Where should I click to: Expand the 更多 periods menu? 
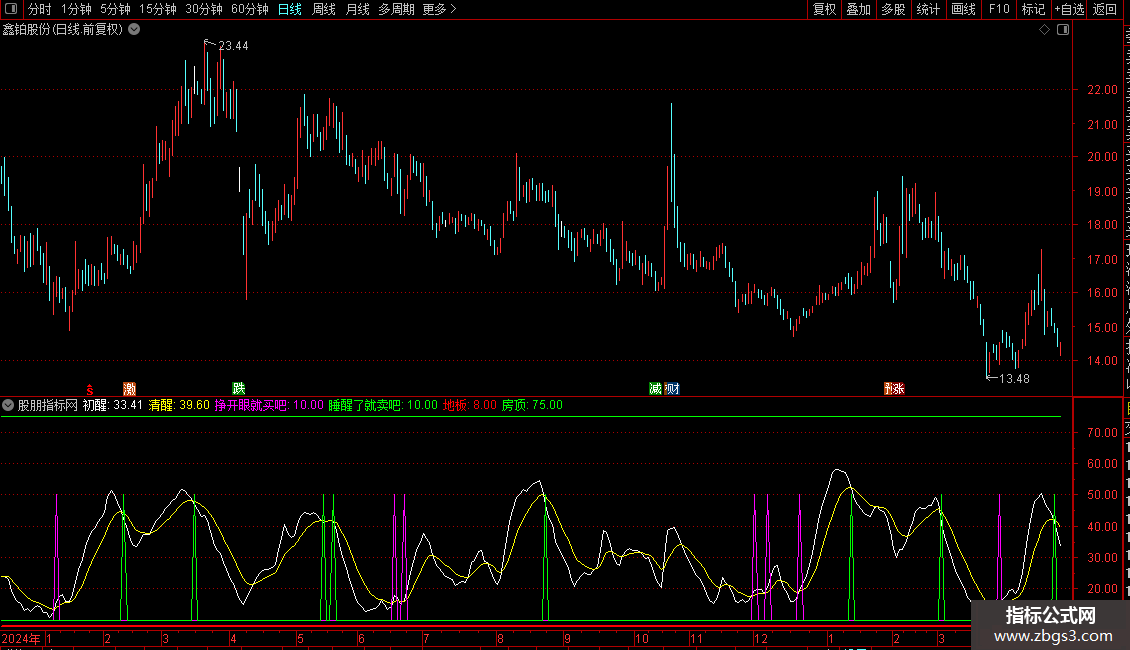pos(439,10)
